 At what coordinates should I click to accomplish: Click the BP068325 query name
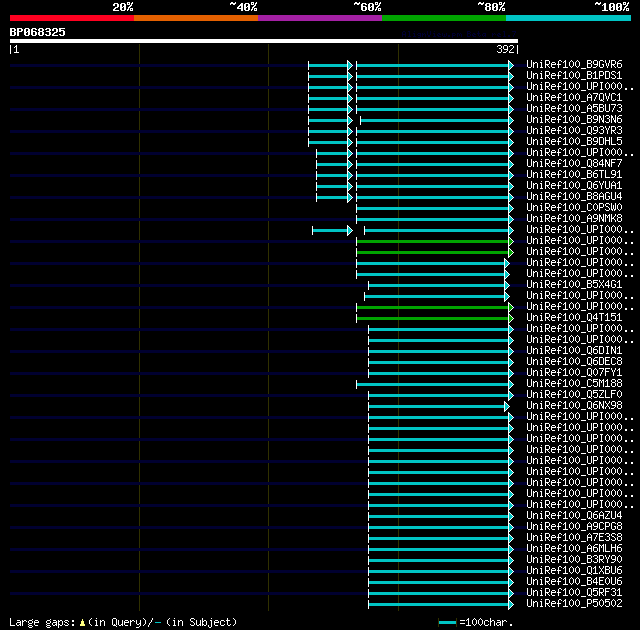38,32
